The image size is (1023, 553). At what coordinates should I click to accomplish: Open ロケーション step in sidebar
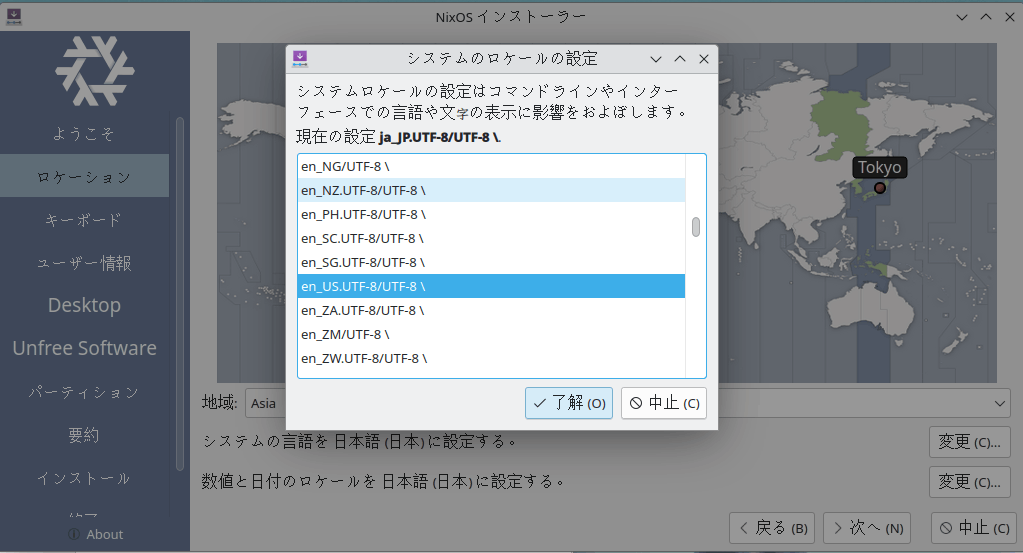coord(84,176)
